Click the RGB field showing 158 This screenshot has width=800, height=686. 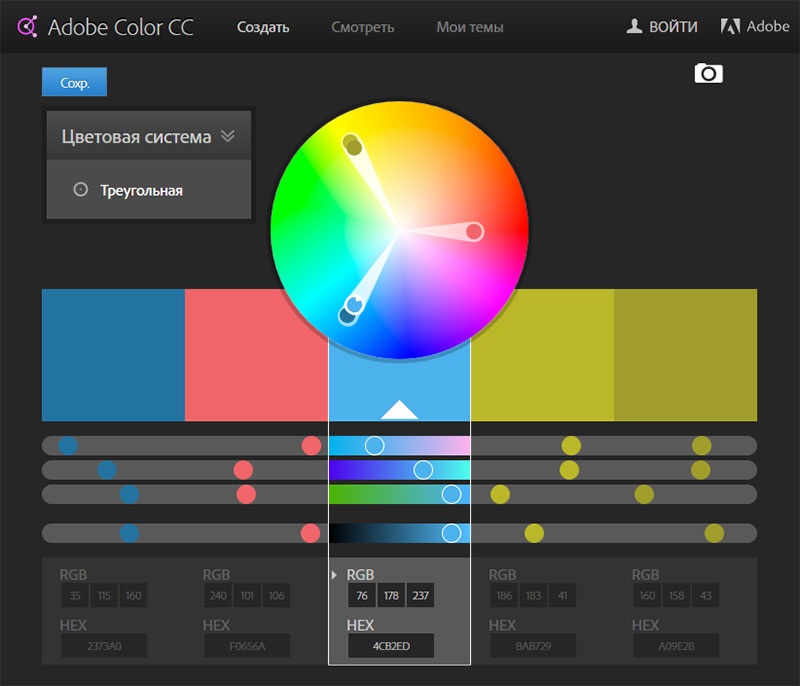point(677,595)
